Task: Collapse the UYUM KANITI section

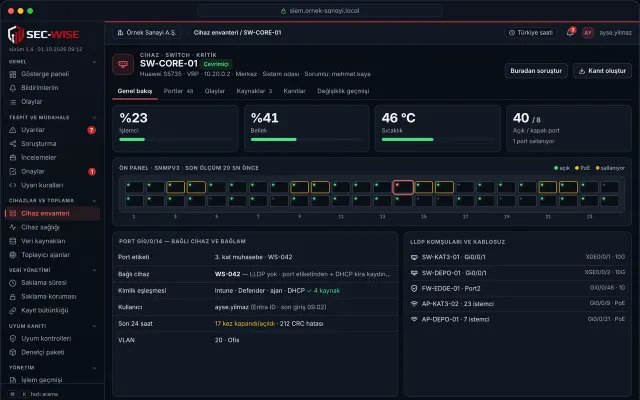Action: pyautogui.click(x=94, y=326)
